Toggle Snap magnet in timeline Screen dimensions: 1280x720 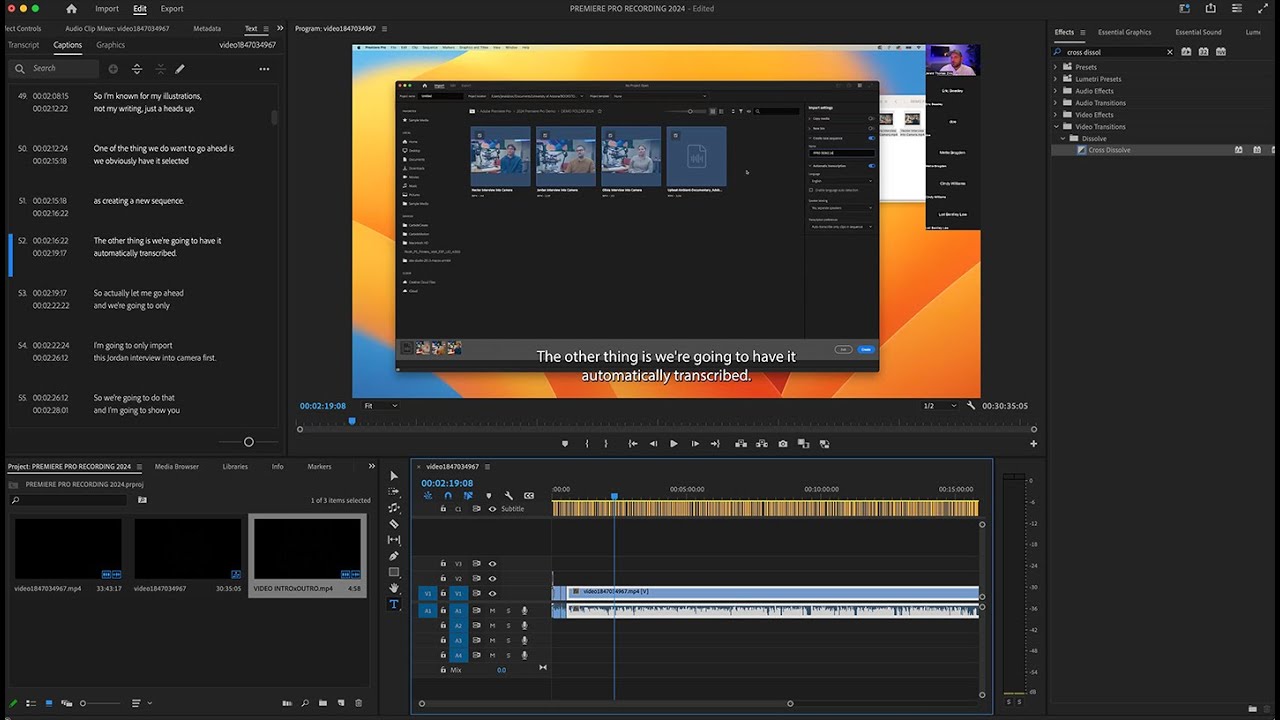pos(448,496)
